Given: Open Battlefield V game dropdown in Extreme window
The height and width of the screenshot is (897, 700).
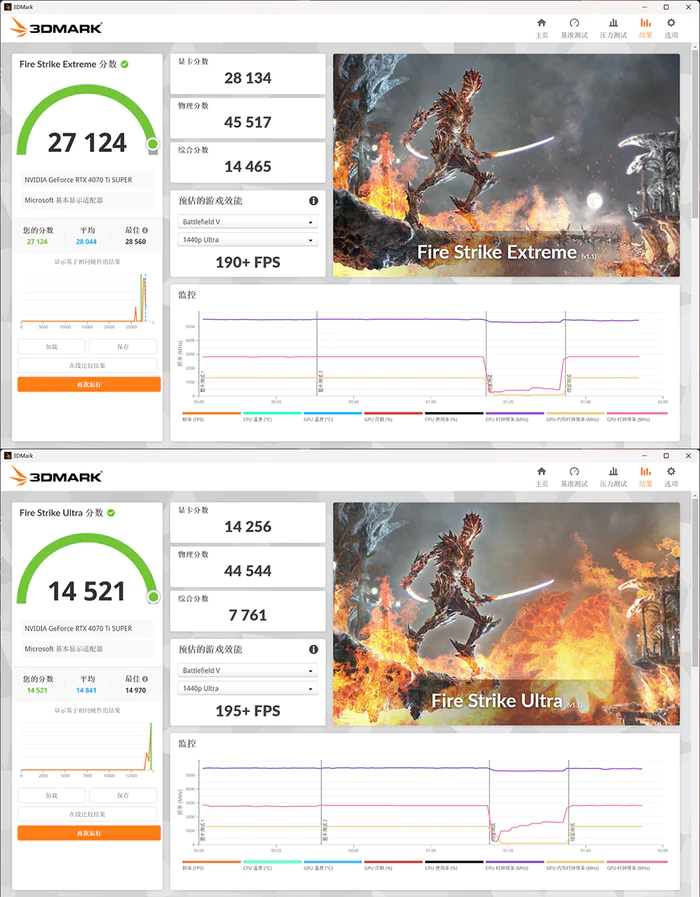Looking at the screenshot, I should tap(248, 222).
